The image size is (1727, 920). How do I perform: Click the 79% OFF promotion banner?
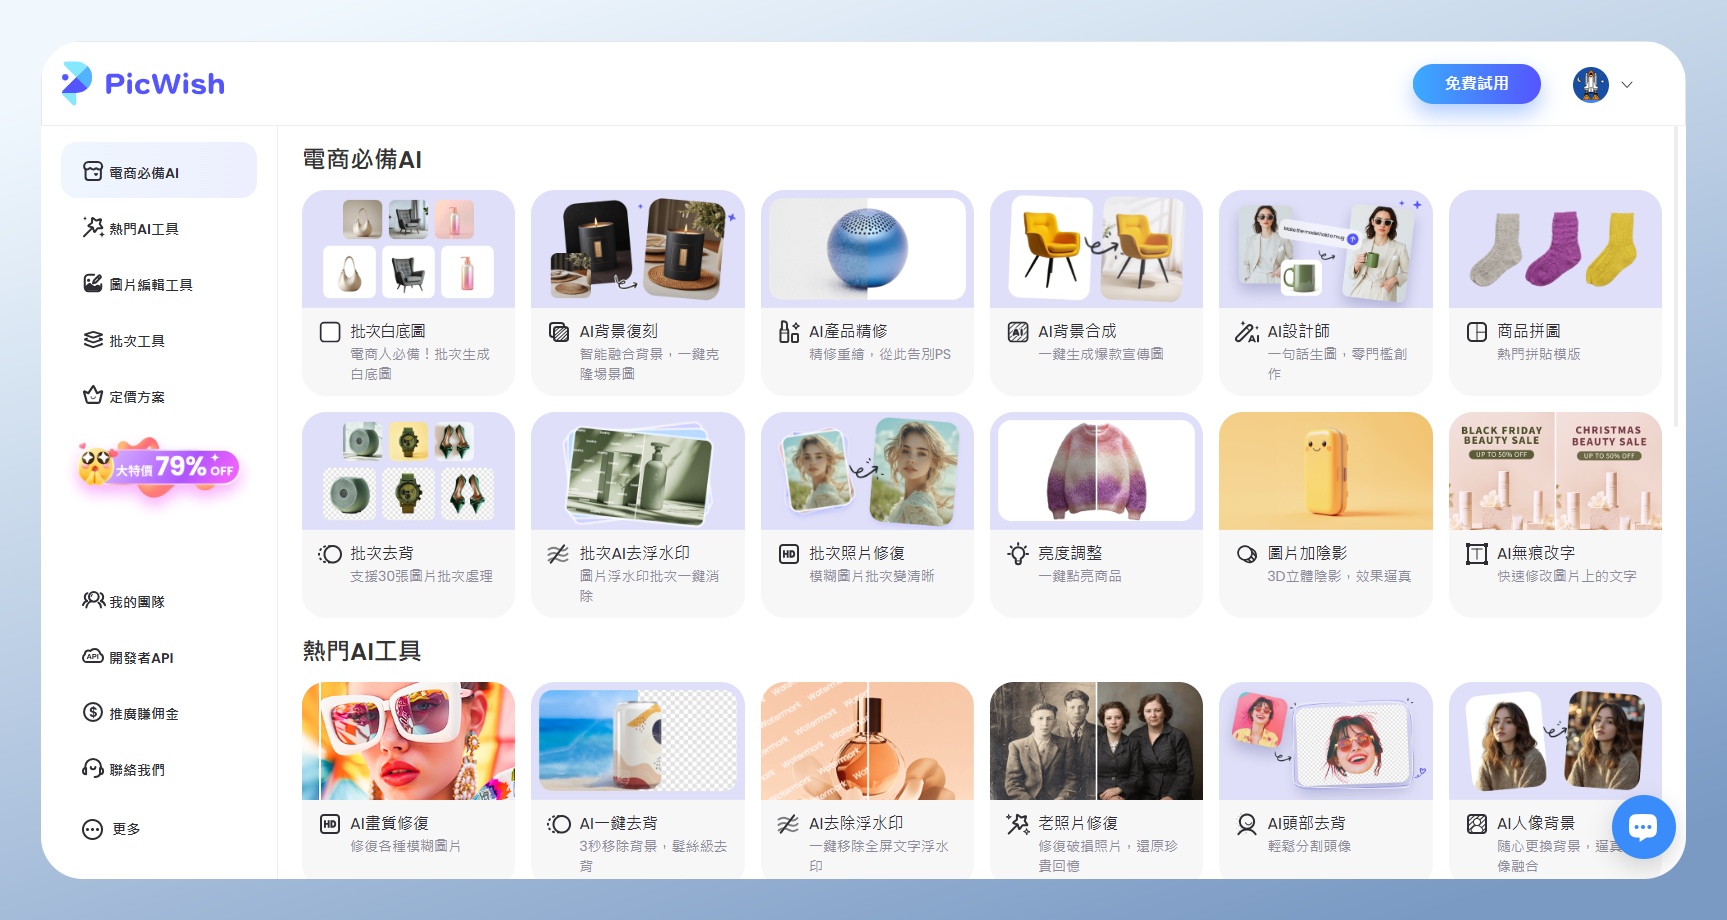click(x=159, y=466)
